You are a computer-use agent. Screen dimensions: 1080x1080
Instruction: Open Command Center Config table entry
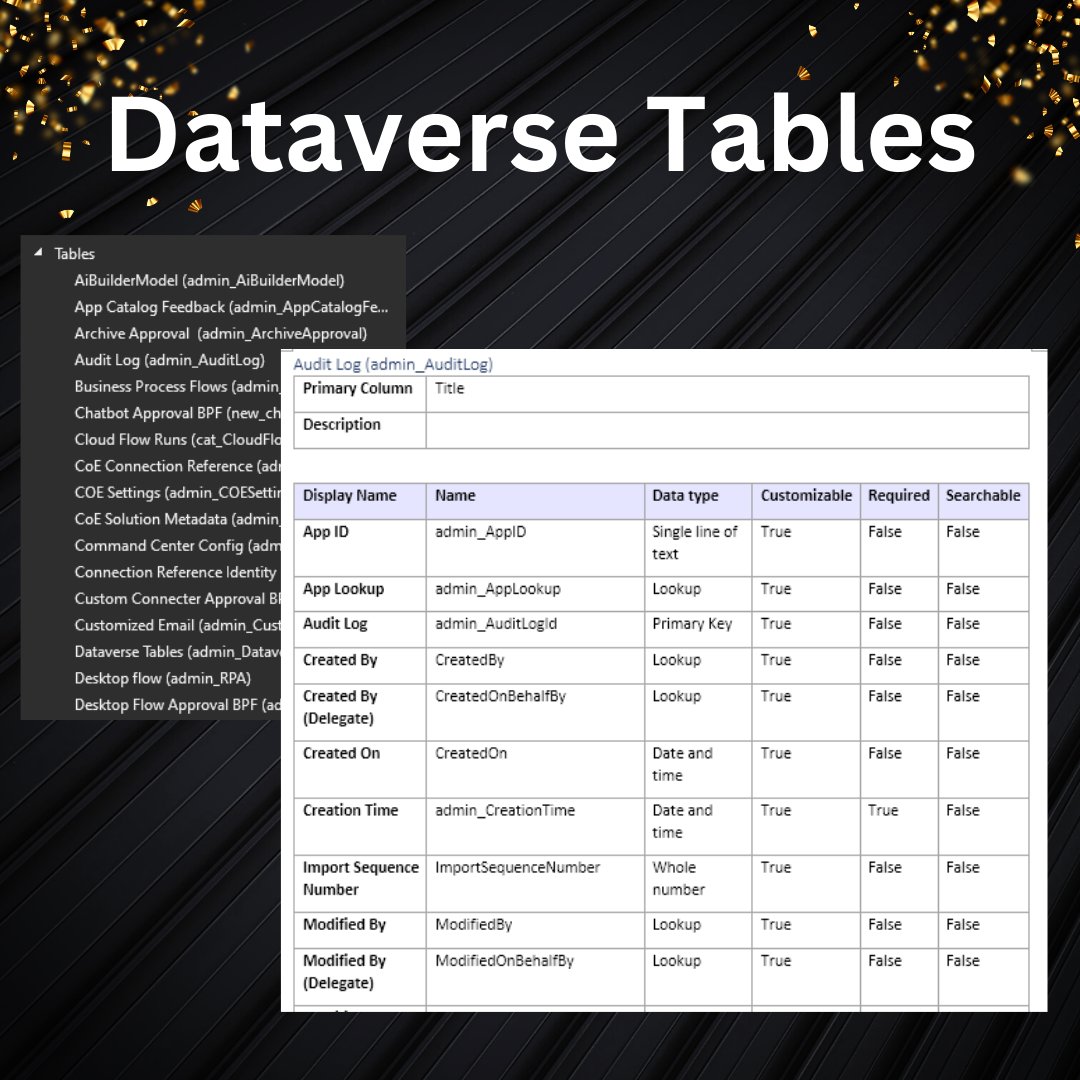(178, 546)
